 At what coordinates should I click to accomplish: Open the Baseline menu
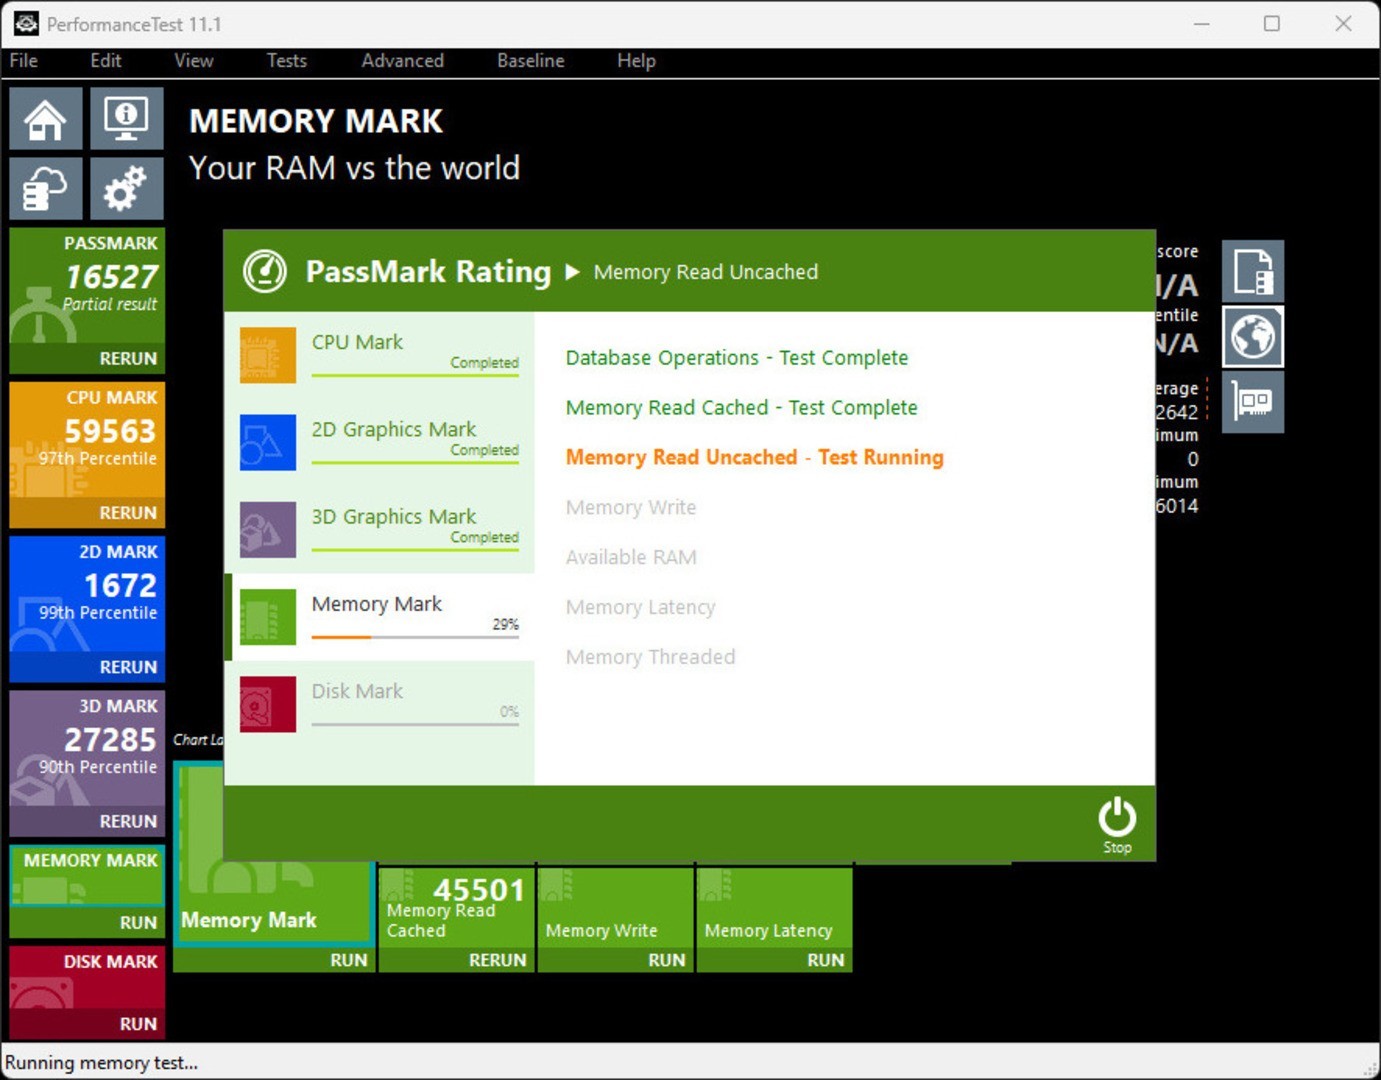pos(531,61)
